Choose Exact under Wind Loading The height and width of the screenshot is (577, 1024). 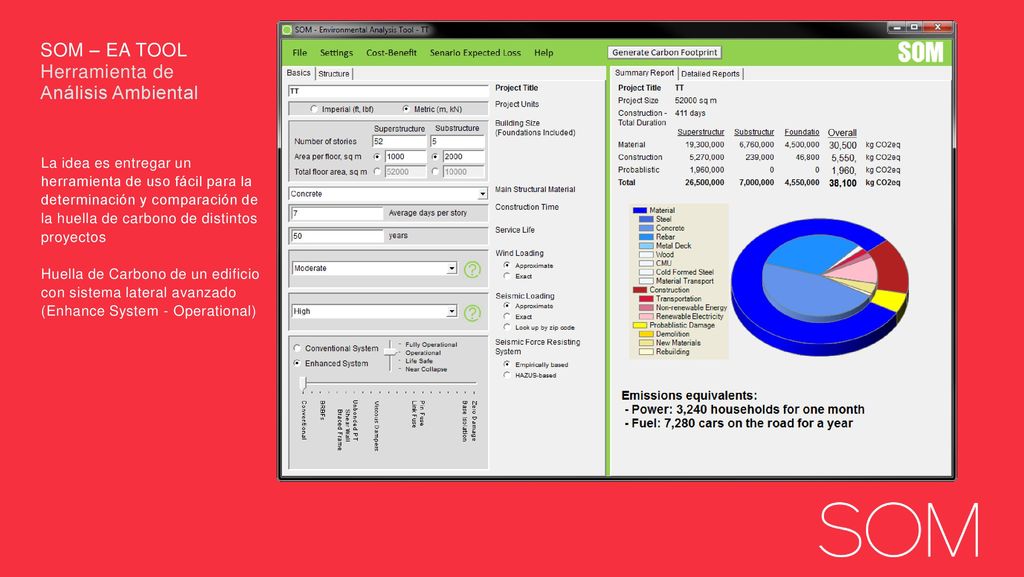click(x=507, y=276)
